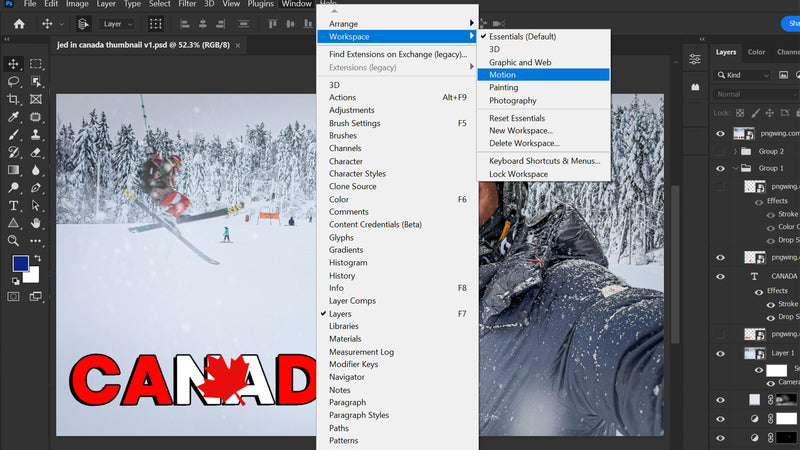Switch to the Color panel tab
Screen dimensions: 800x450
tap(756, 52)
